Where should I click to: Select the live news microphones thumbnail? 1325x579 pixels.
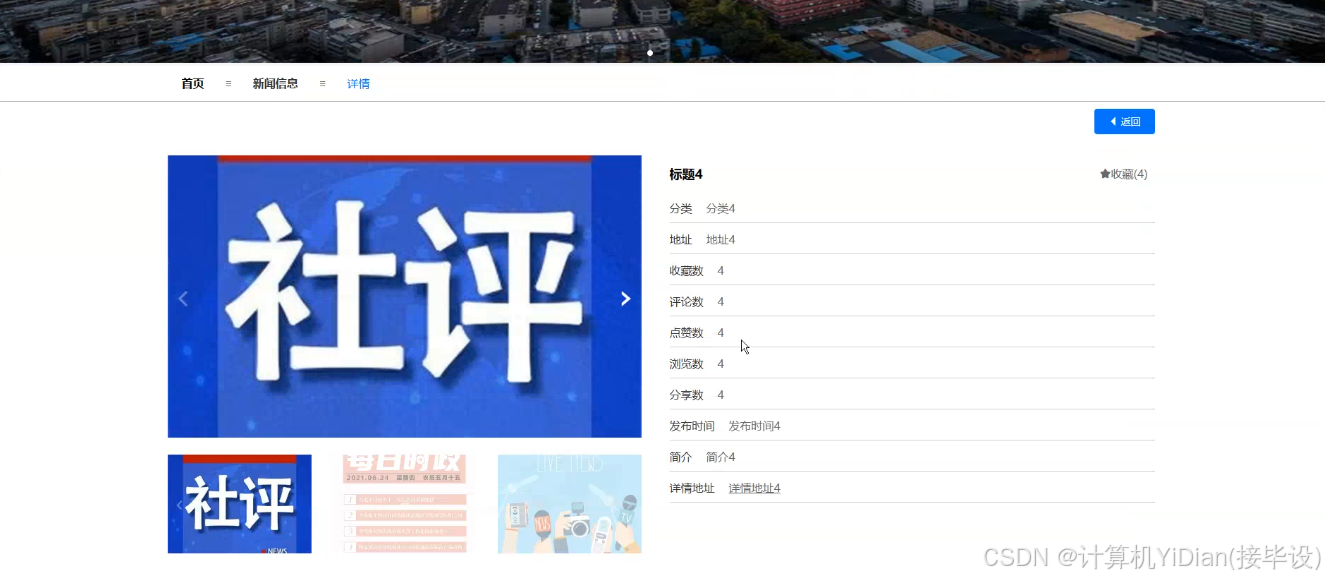click(569, 503)
